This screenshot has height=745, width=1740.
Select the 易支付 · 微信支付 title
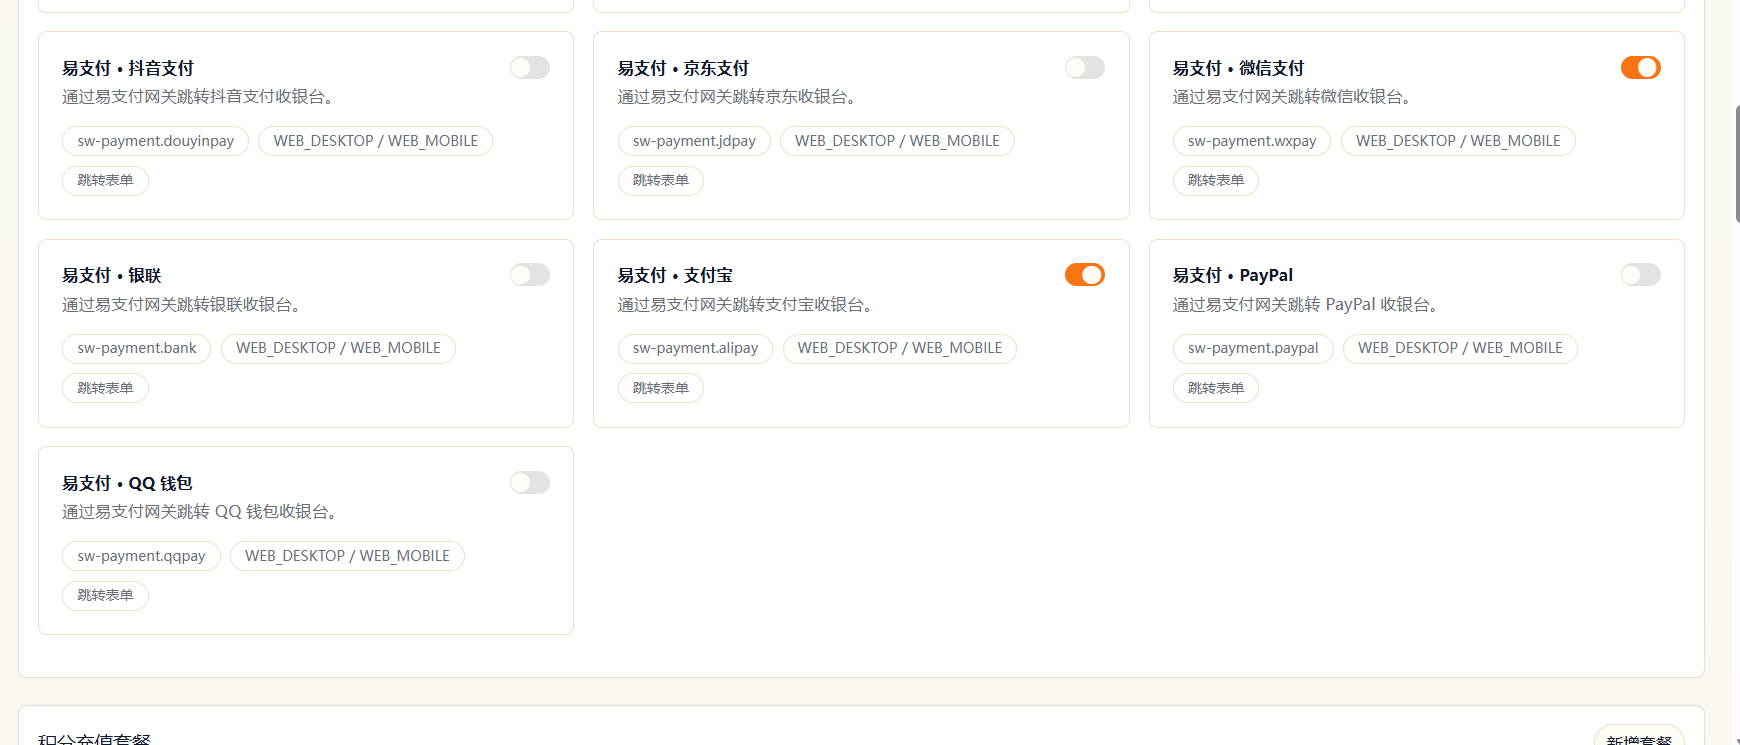pyautogui.click(x=1239, y=68)
